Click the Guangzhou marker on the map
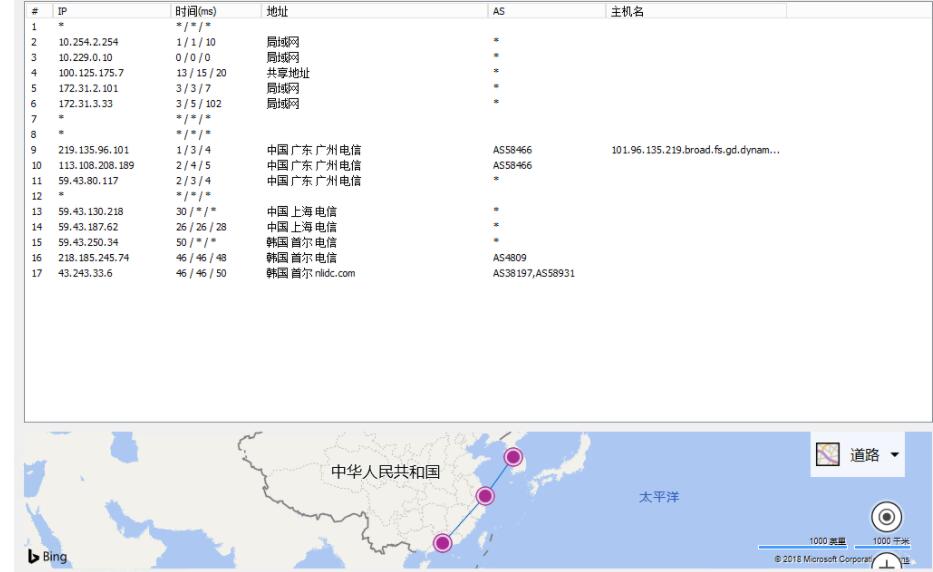 [442, 543]
